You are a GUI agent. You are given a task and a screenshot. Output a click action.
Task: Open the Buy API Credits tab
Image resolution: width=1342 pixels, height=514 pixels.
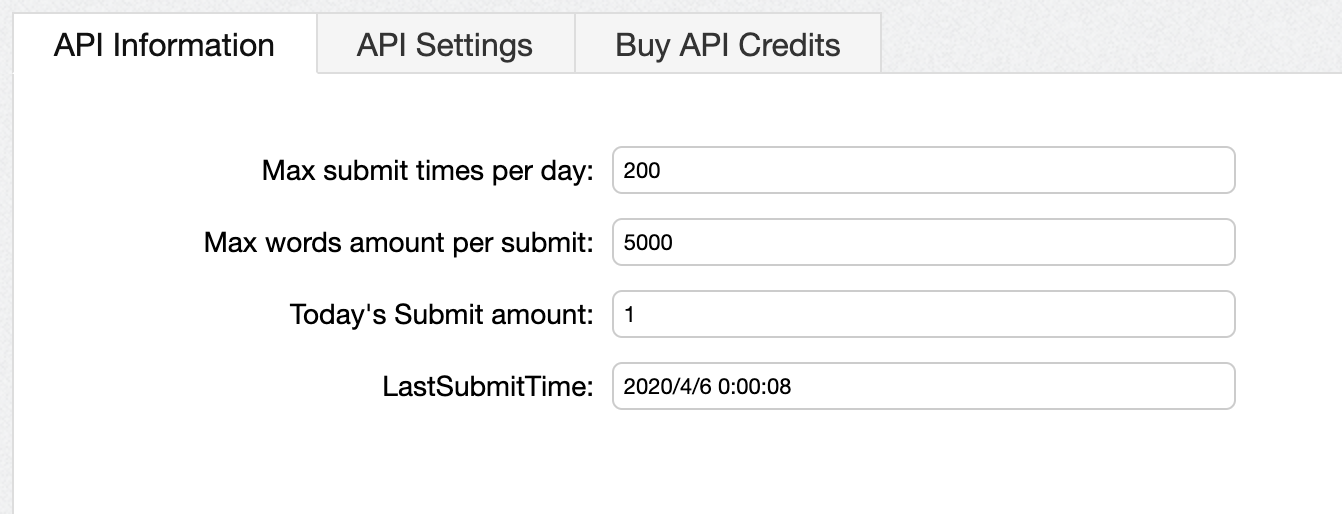click(x=727, y=45)
